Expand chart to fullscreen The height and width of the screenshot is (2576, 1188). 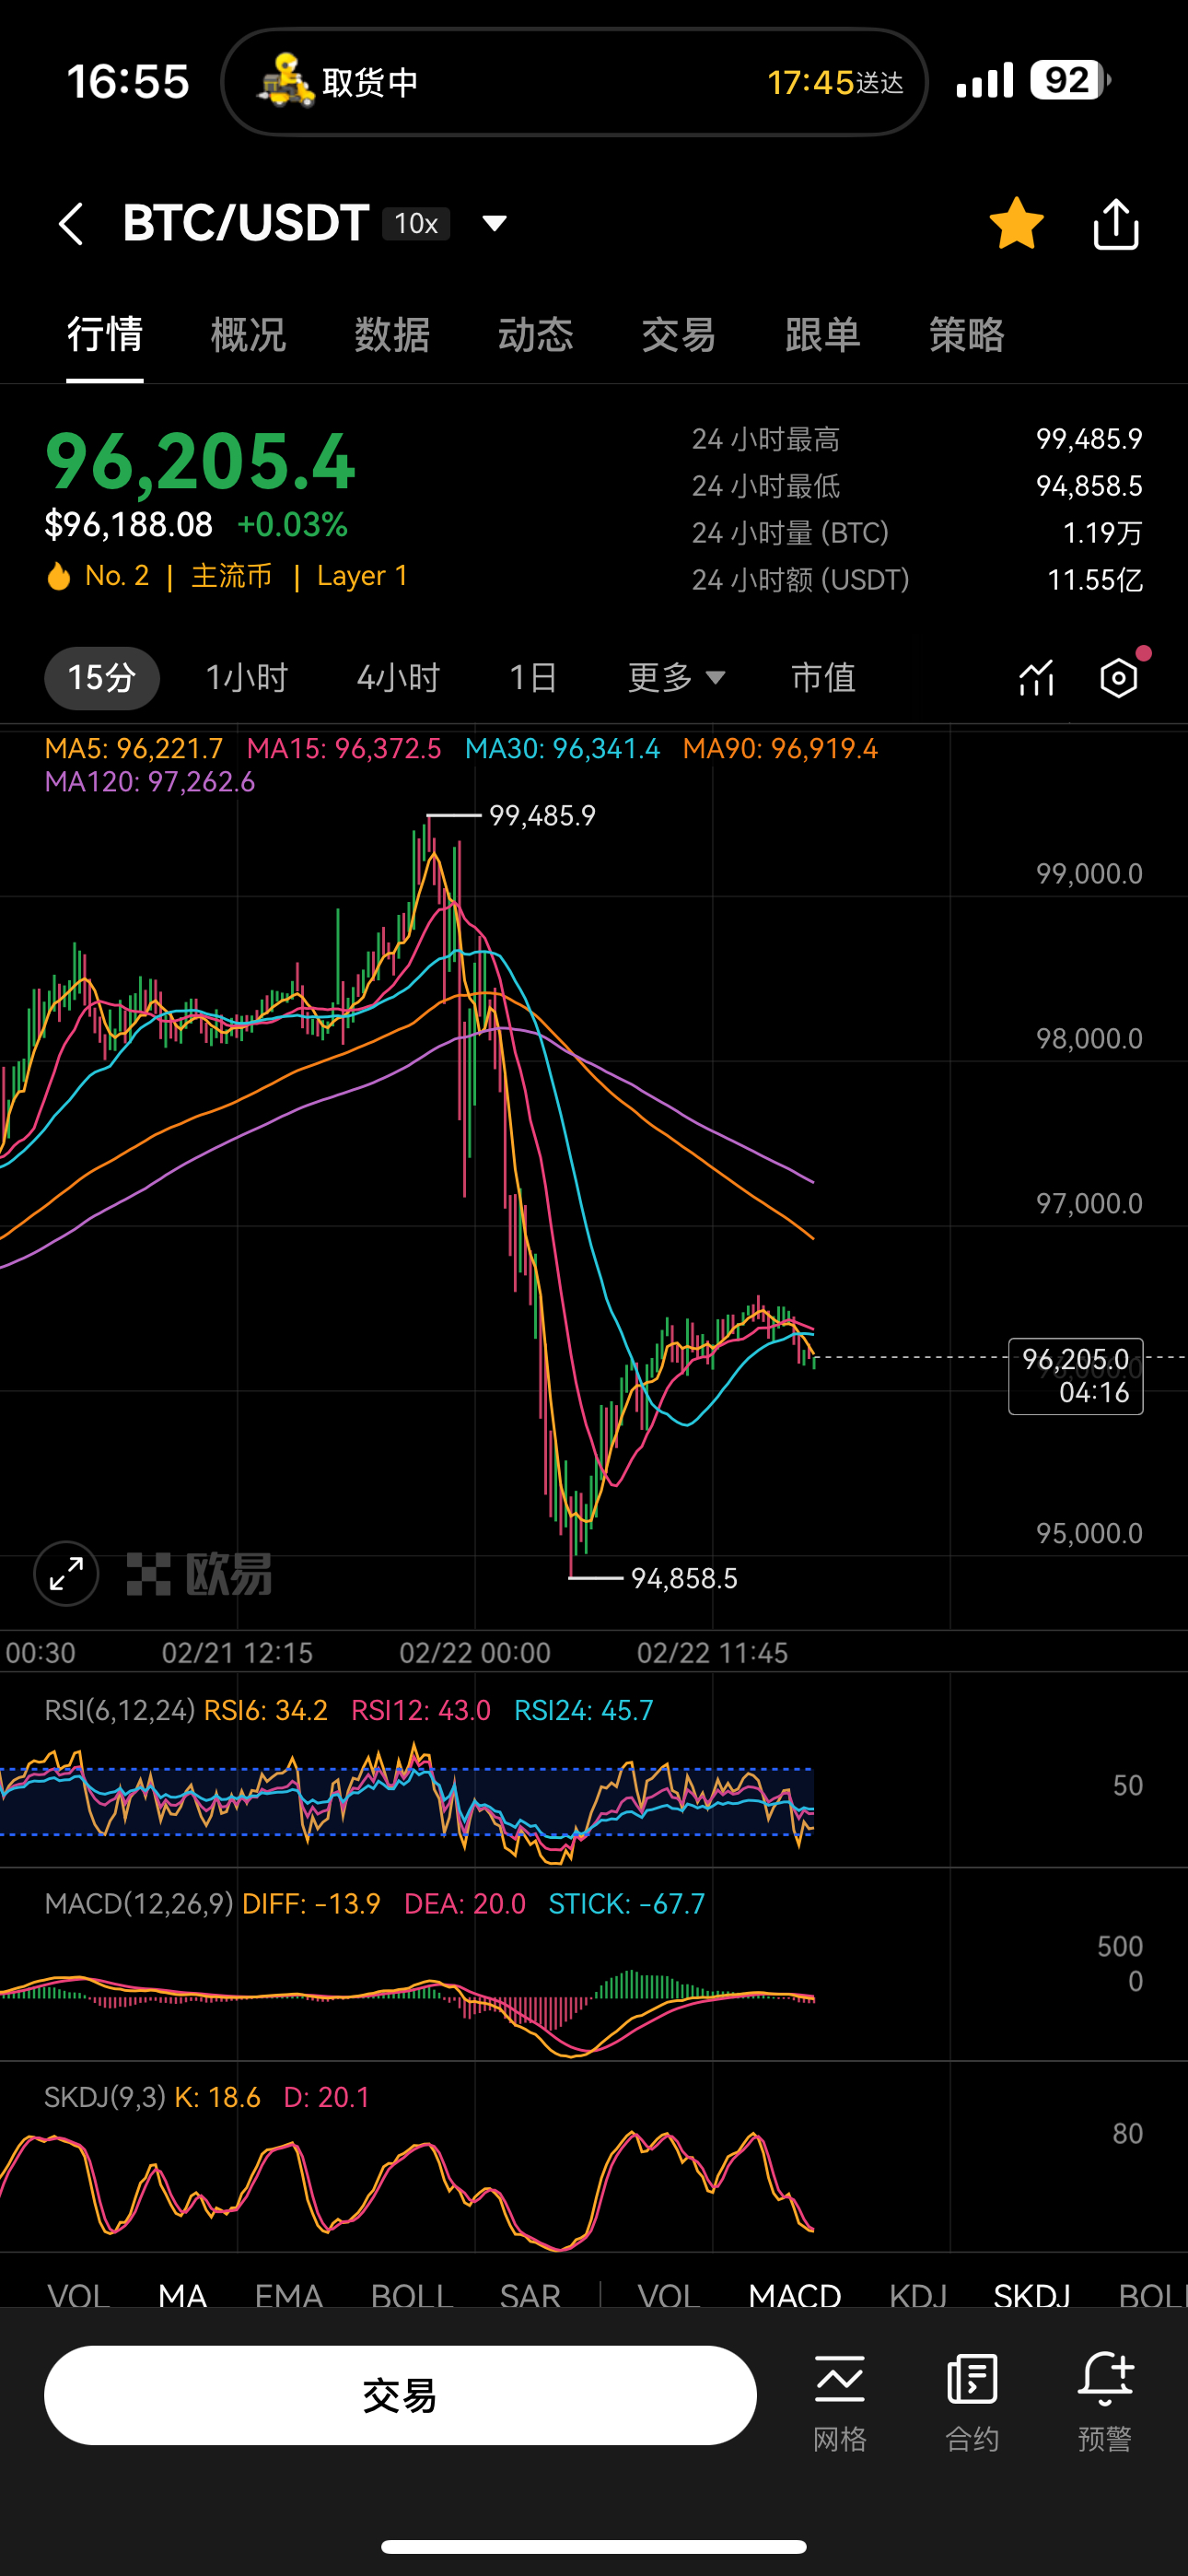(66, 1573)
